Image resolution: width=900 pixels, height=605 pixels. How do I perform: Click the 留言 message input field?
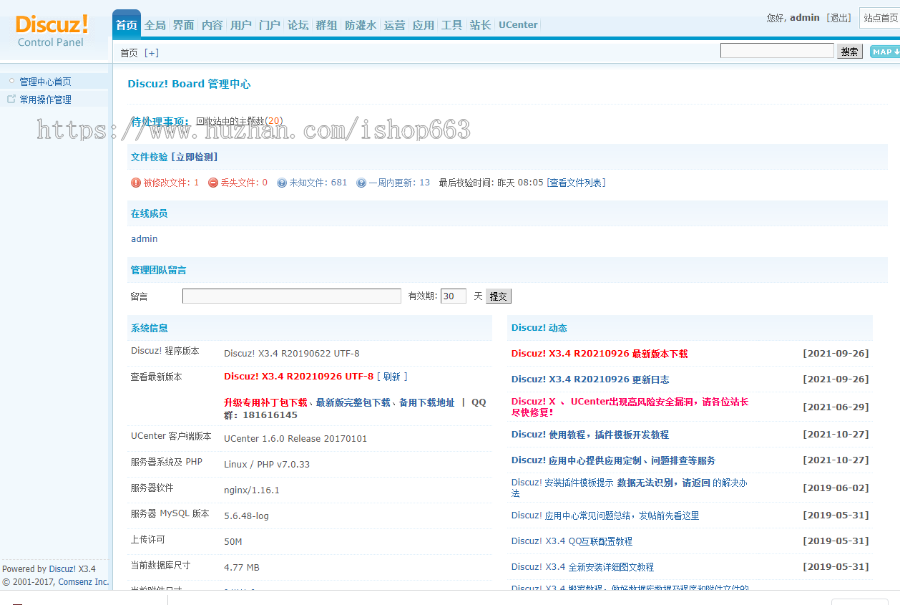[x=292, y=296]
